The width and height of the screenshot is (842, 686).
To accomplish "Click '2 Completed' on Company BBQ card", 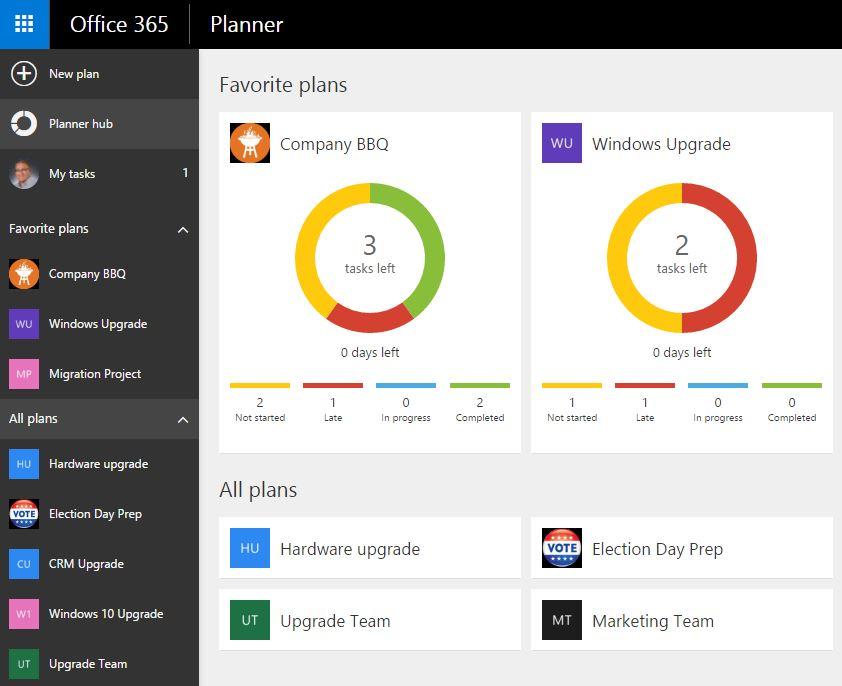I will pos(480,409).
